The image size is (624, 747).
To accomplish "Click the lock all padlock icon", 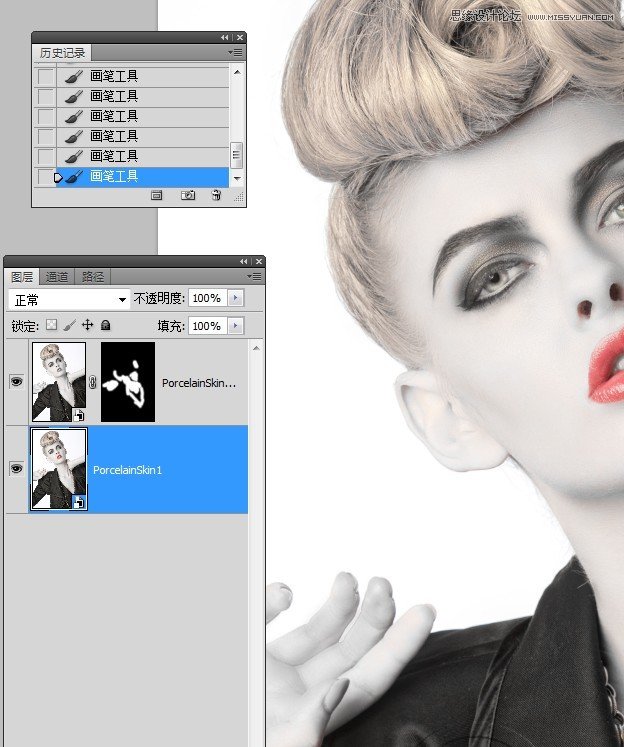I will tap(106, 326).
